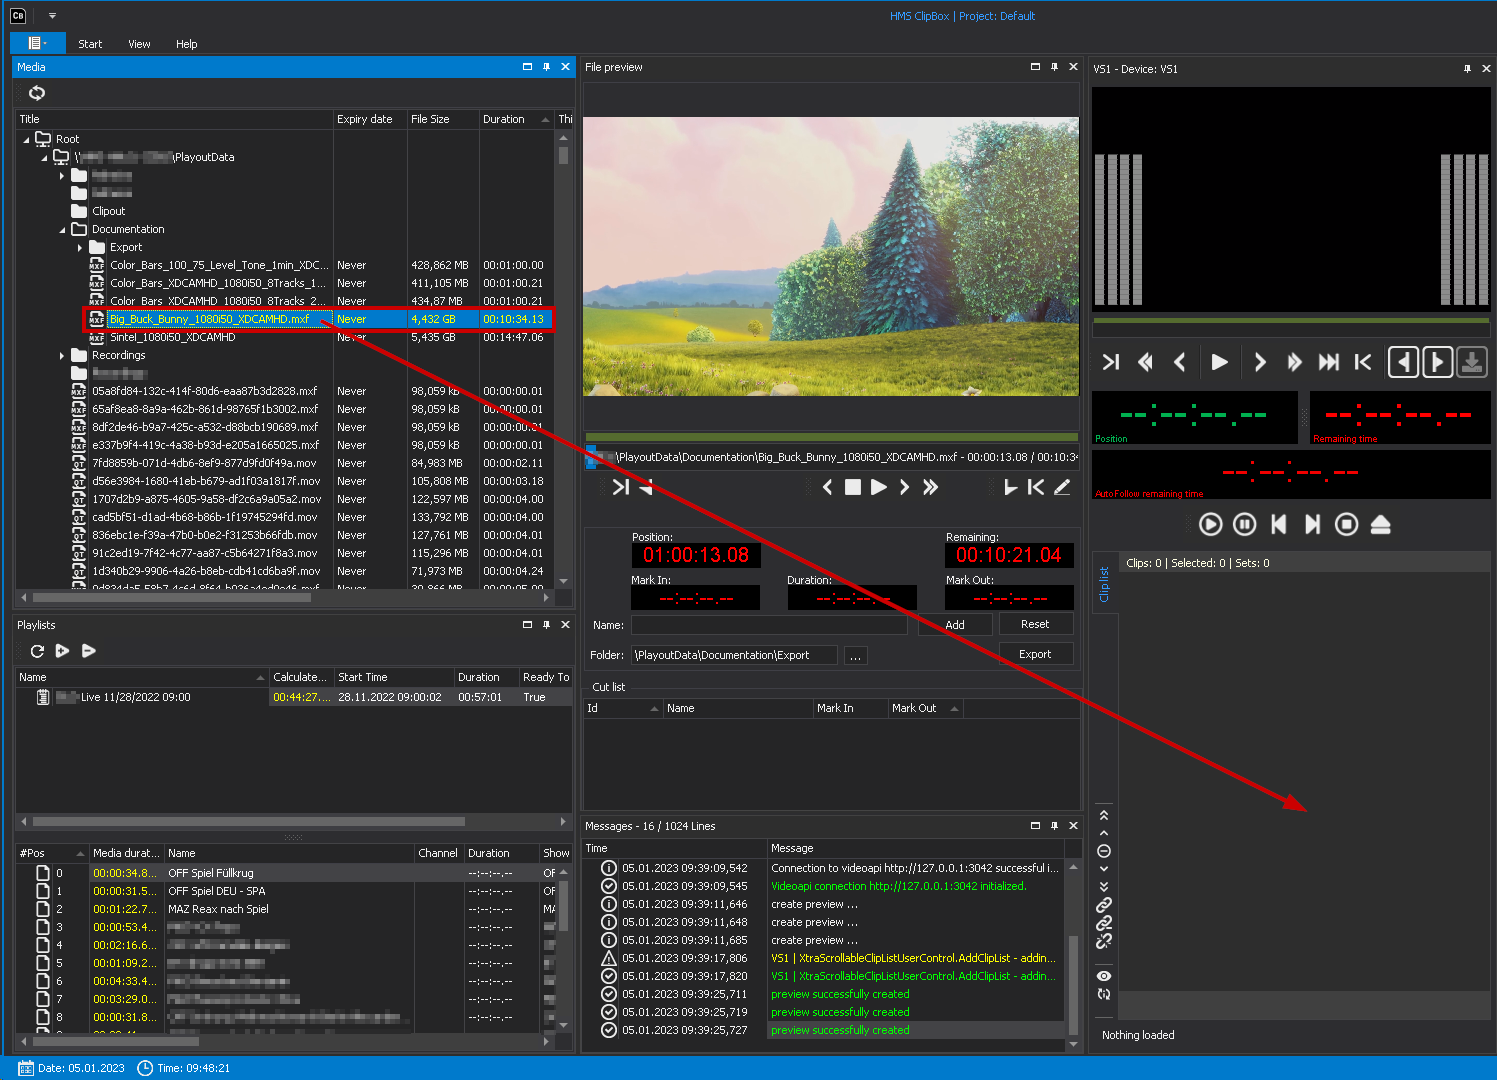Refresh the Media panel list
1497x1080 pixels.
[37, 93]
